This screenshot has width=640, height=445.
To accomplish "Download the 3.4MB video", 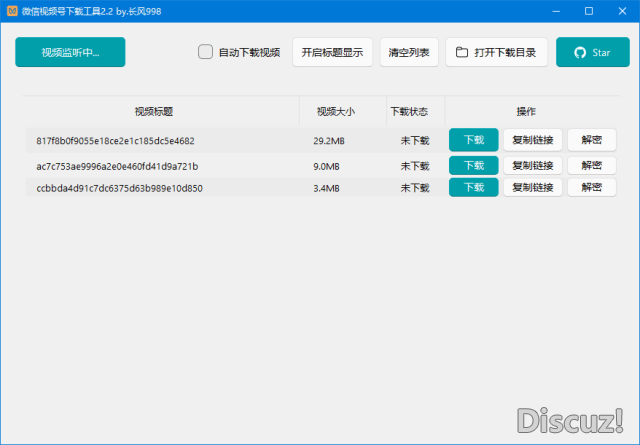I will (x=473, y=187).
